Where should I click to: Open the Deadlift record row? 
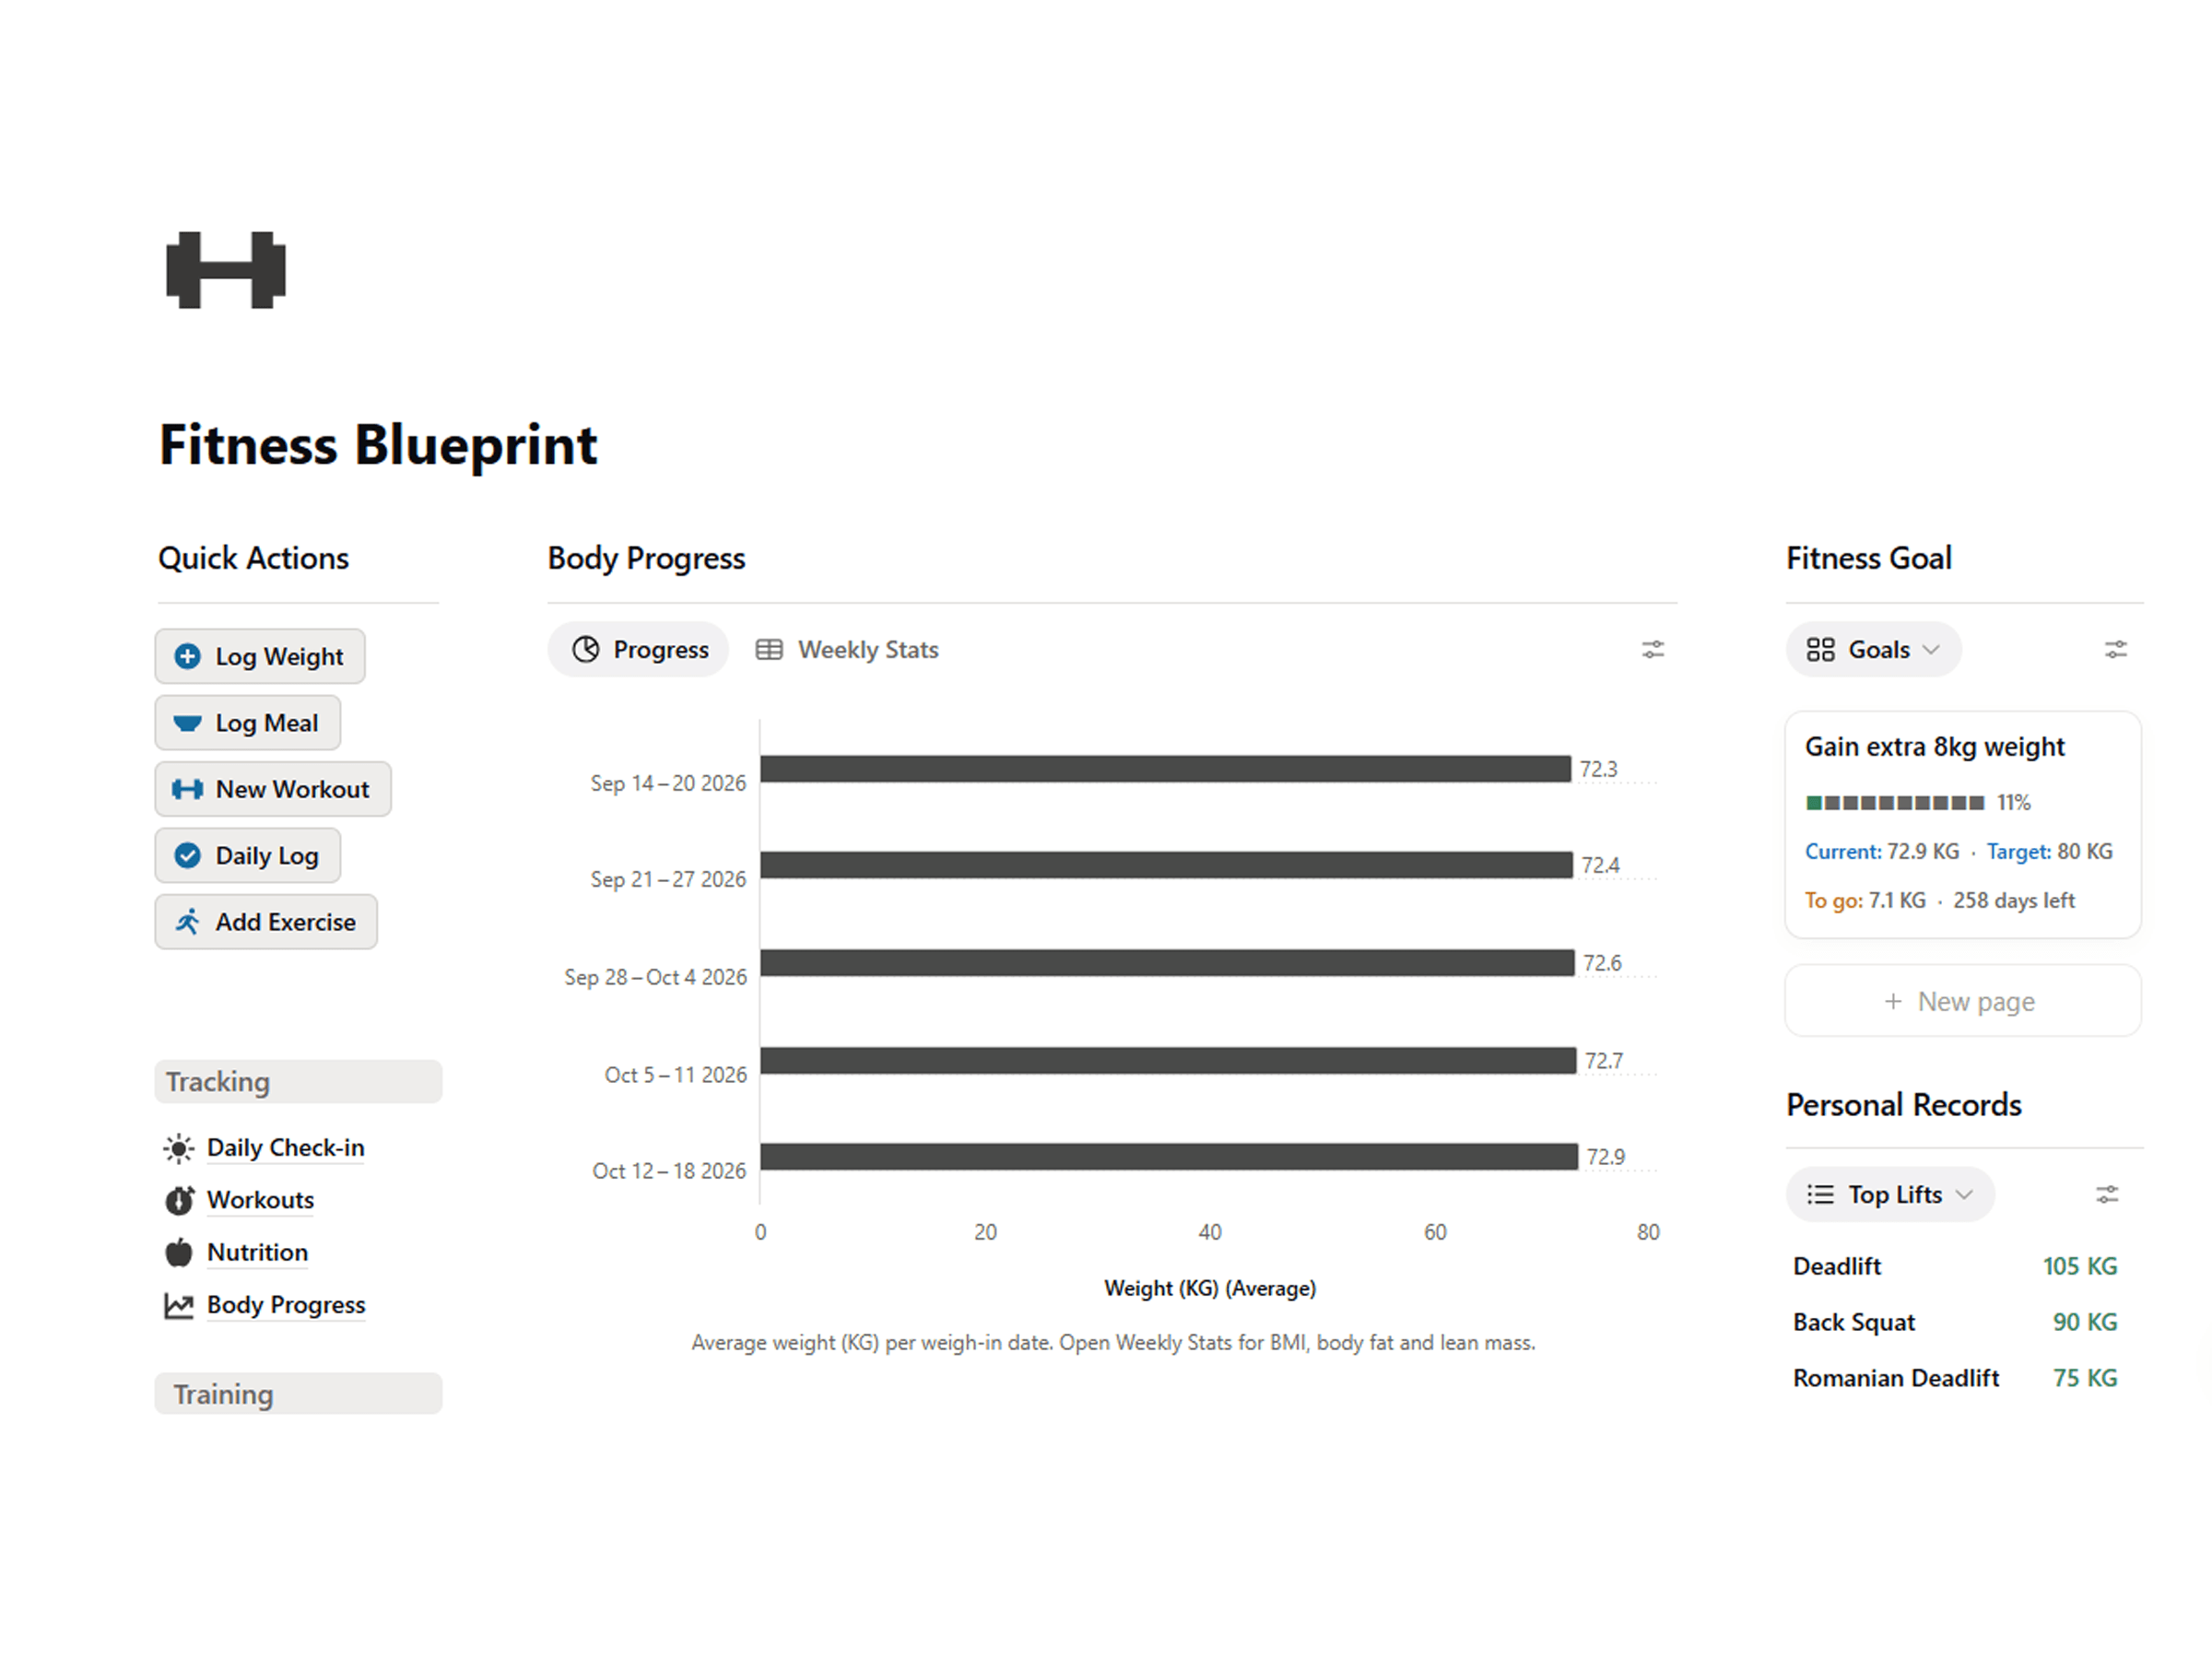(1955, 1267)
